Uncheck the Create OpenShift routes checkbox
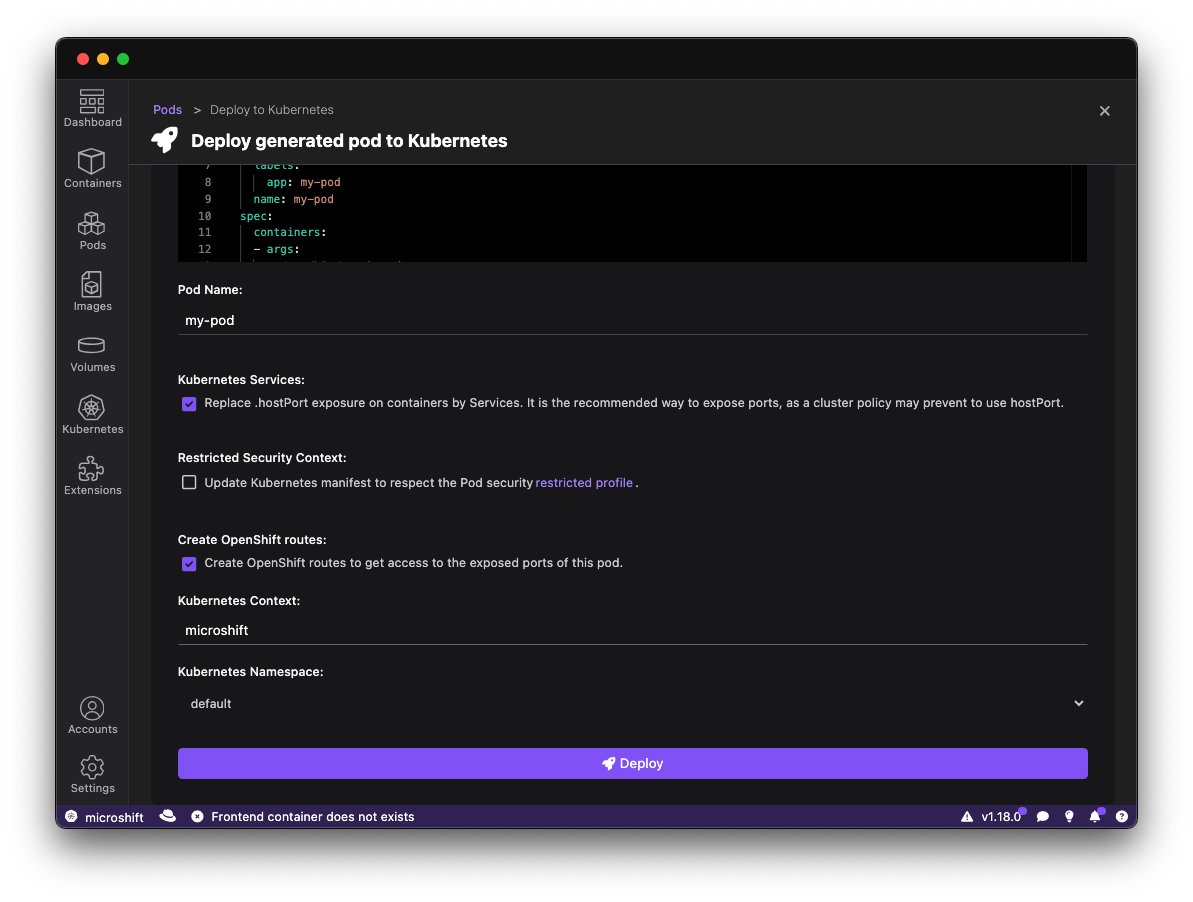This screenshot has height=902, width=1193. pyautogui.click(x=189, y=564)
